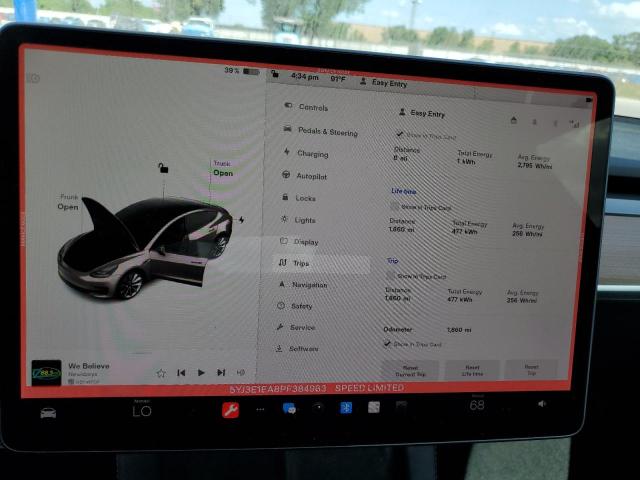
Task: Tap the Reset Trip button
Action: click(x=531, y=370)
